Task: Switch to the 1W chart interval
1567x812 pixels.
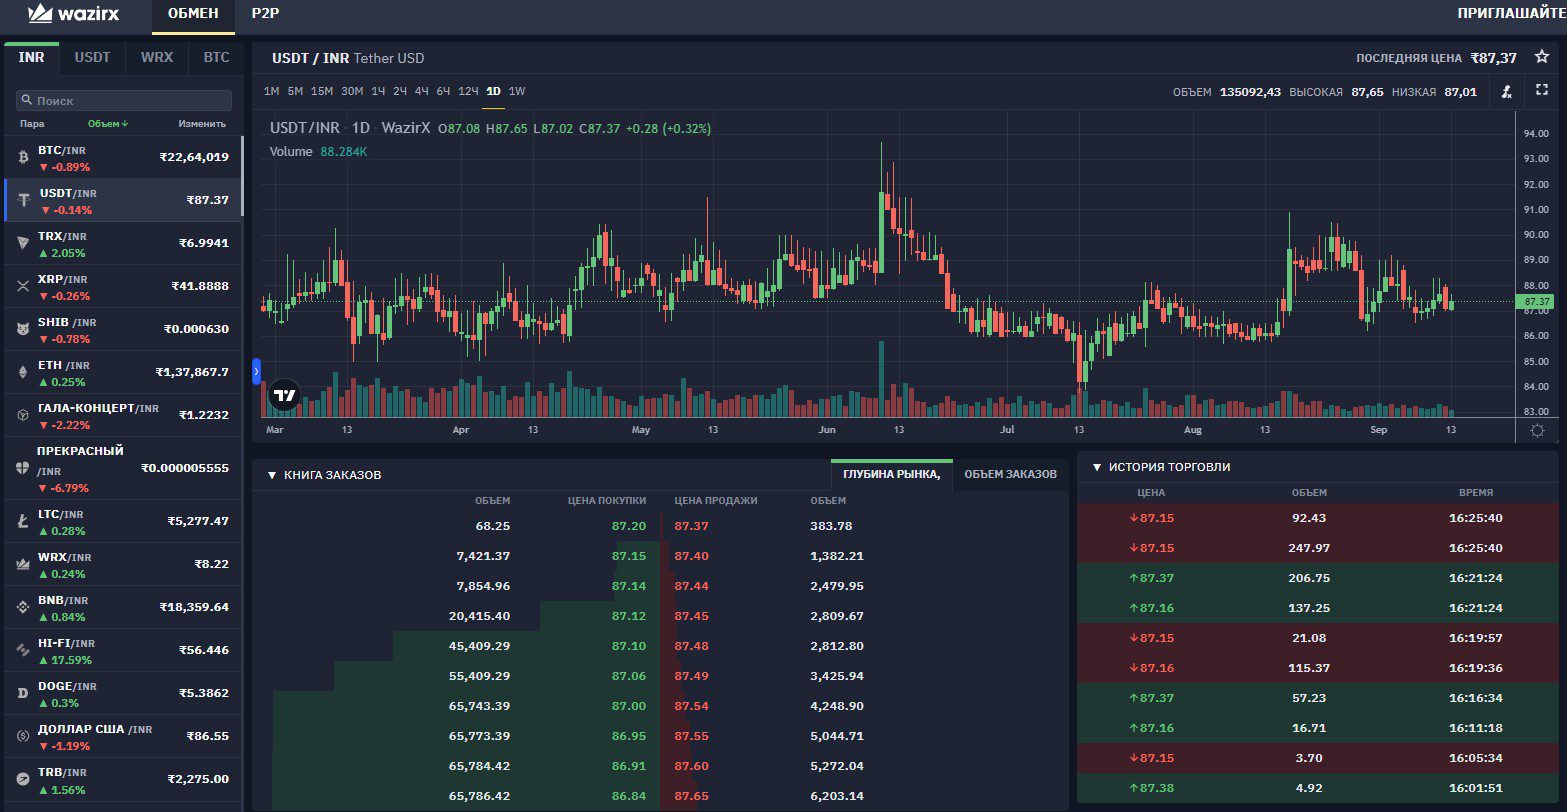Action: (517, 91)
